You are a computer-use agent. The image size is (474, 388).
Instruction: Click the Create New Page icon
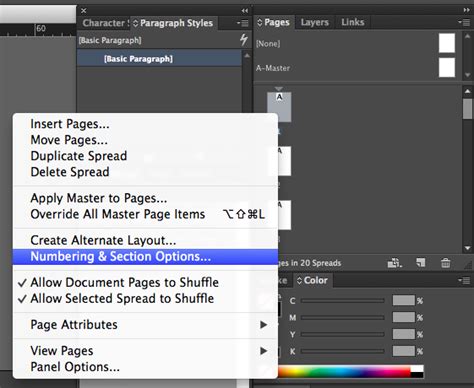(421, 263)
